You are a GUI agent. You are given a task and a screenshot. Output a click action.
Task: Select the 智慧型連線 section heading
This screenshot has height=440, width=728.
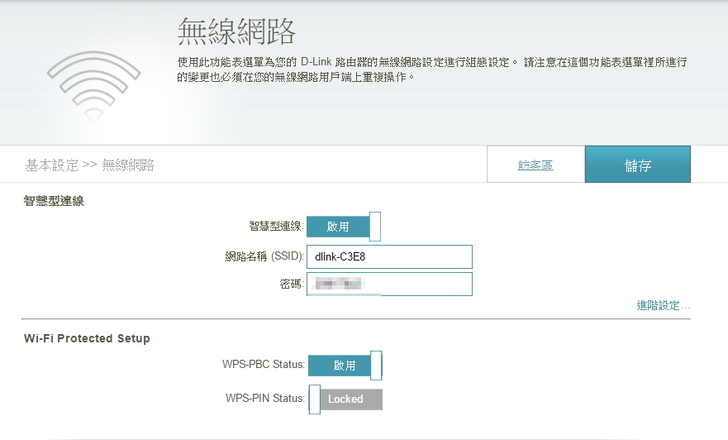pyautogui.click(x=54, y=201)
